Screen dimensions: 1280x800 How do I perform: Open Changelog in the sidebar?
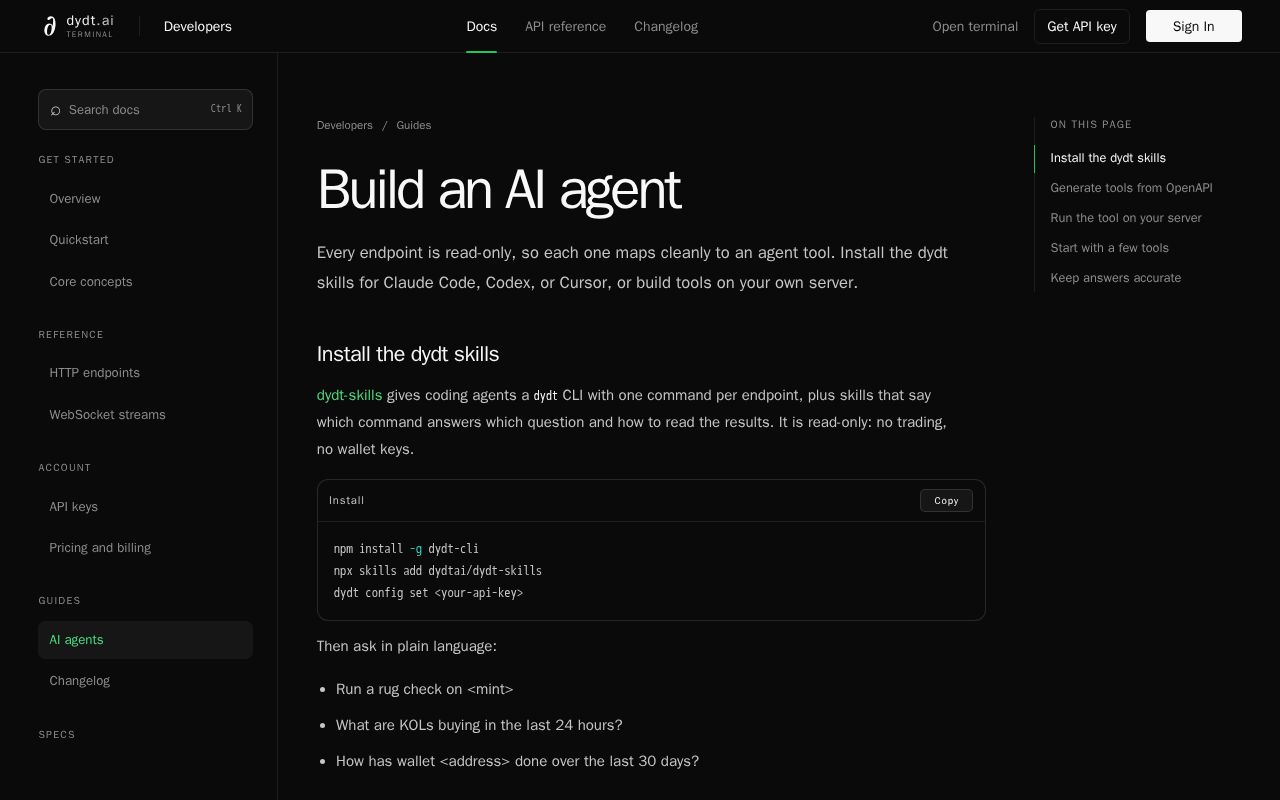(x=145, y=681)
